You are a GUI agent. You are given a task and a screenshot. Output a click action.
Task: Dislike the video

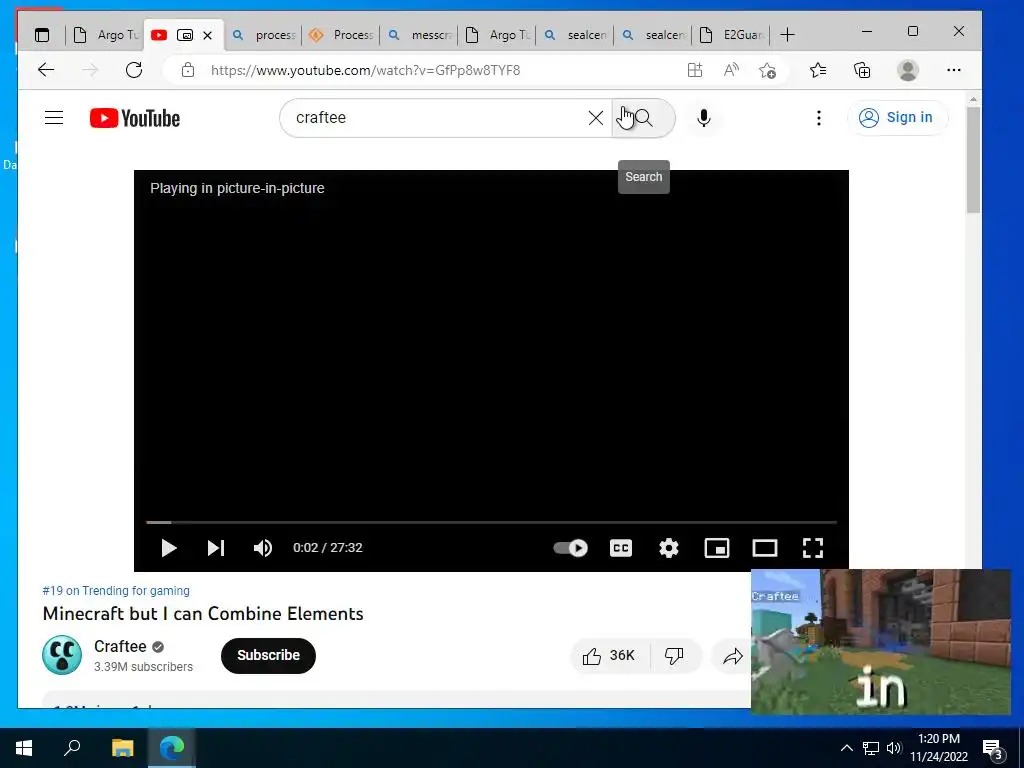coord(675,655)
